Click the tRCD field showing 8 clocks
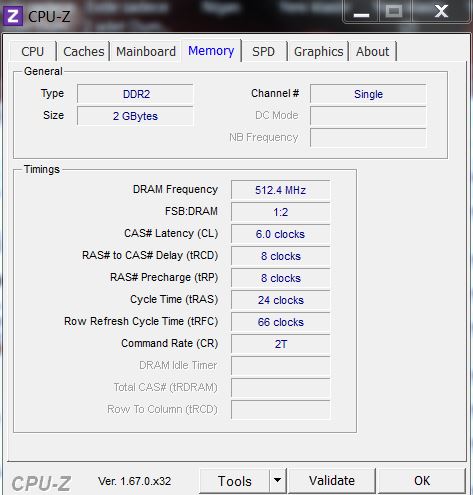473x495 pixels. coord(281,256)
